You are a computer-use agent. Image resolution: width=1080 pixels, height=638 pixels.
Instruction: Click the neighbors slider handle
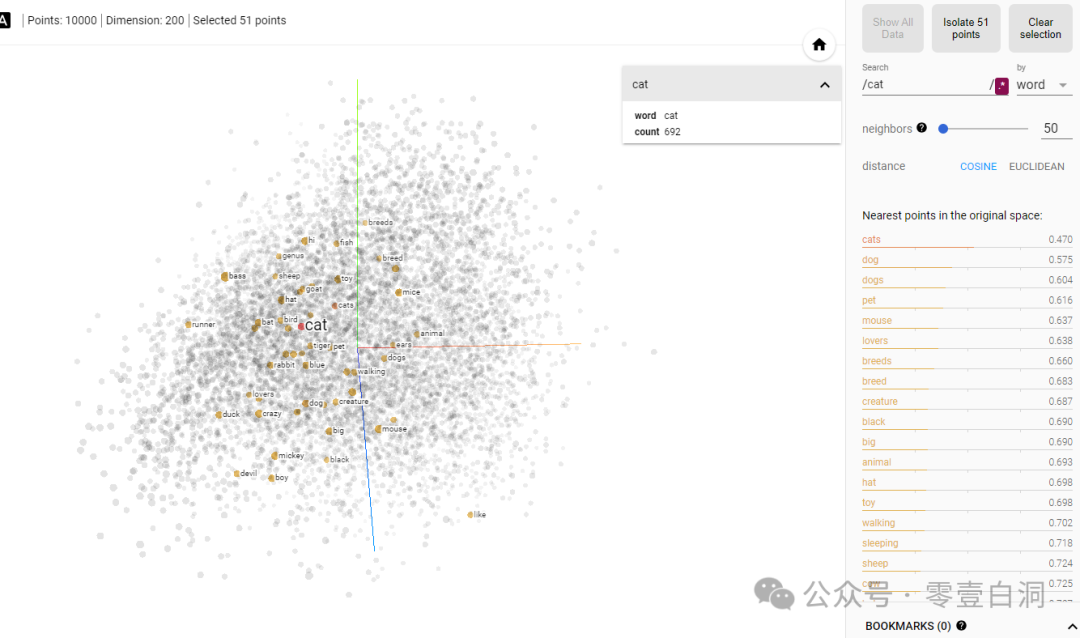click(x=943, y=128)
